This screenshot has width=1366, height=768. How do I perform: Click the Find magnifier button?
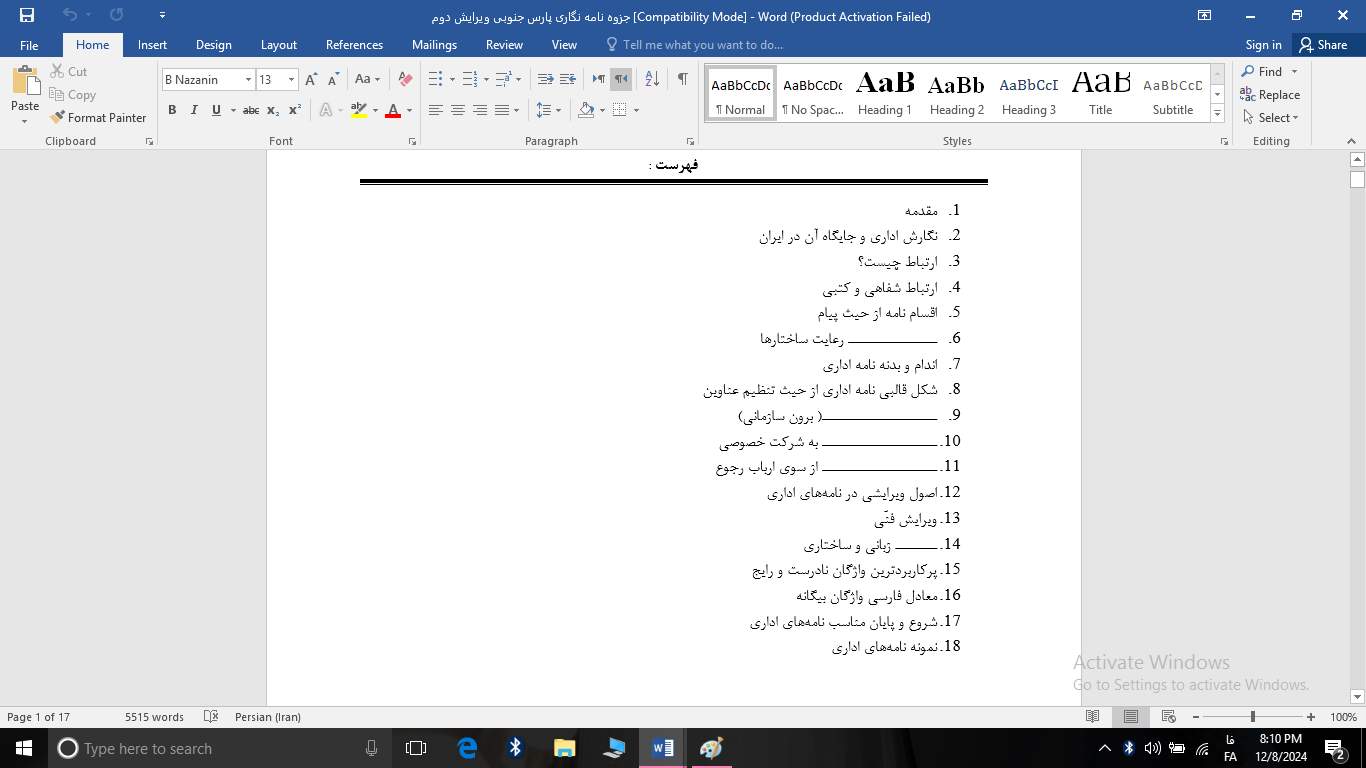click(x=1262, y=72)
